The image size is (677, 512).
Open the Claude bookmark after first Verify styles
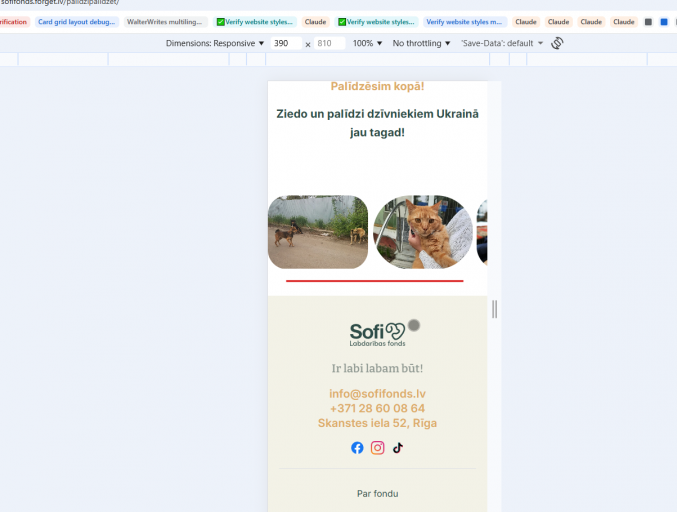(x=316, y=22)
